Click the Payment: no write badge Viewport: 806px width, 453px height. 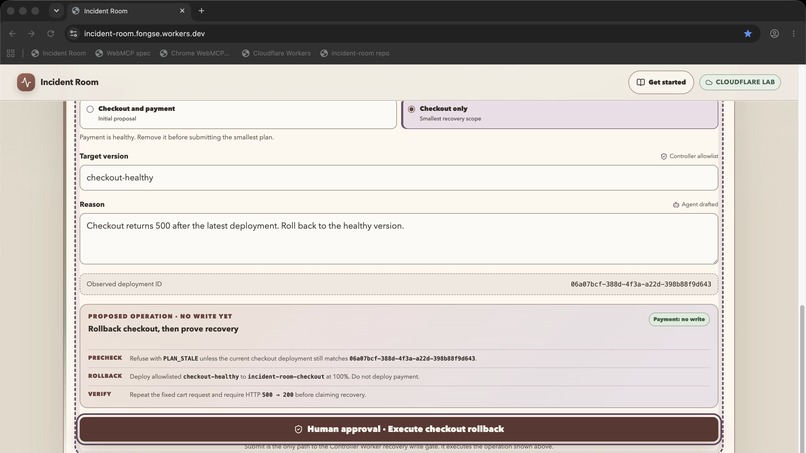point(679,319)
